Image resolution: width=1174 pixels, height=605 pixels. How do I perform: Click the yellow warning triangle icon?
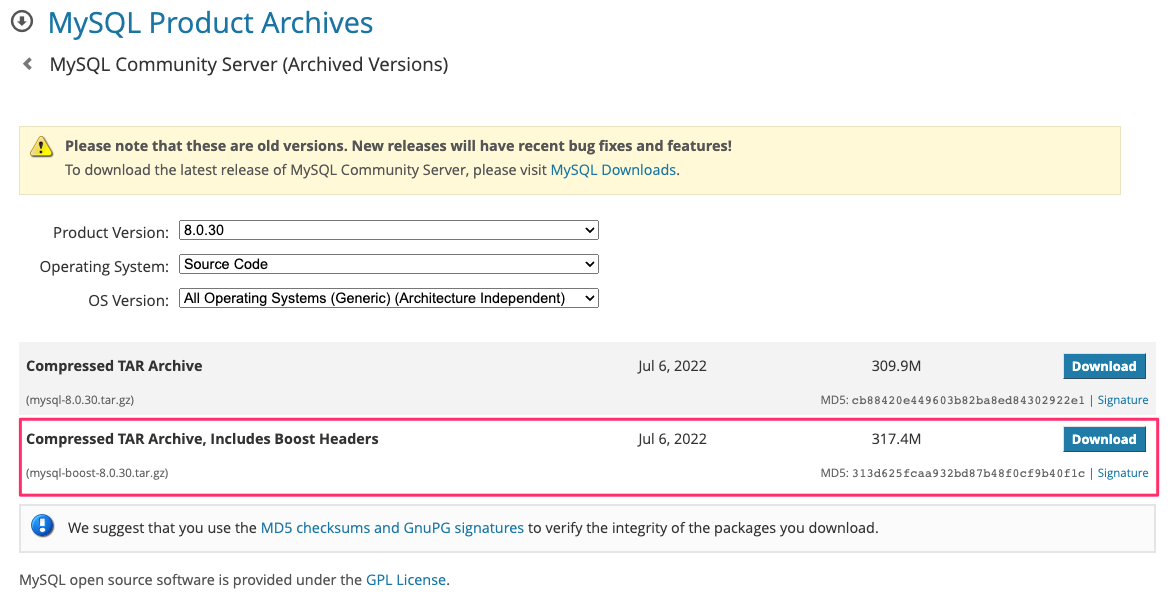pyautogui.click(x=41, y=147)
